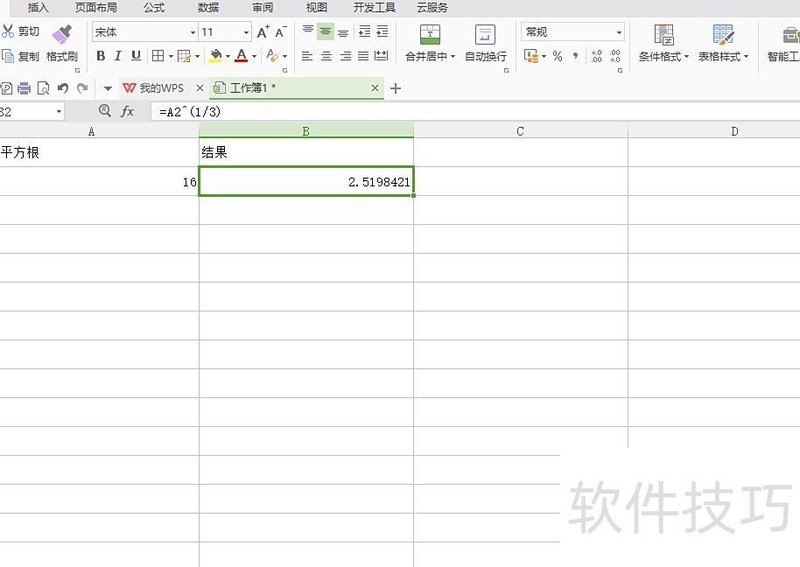Select column C header

click(520, 131)
